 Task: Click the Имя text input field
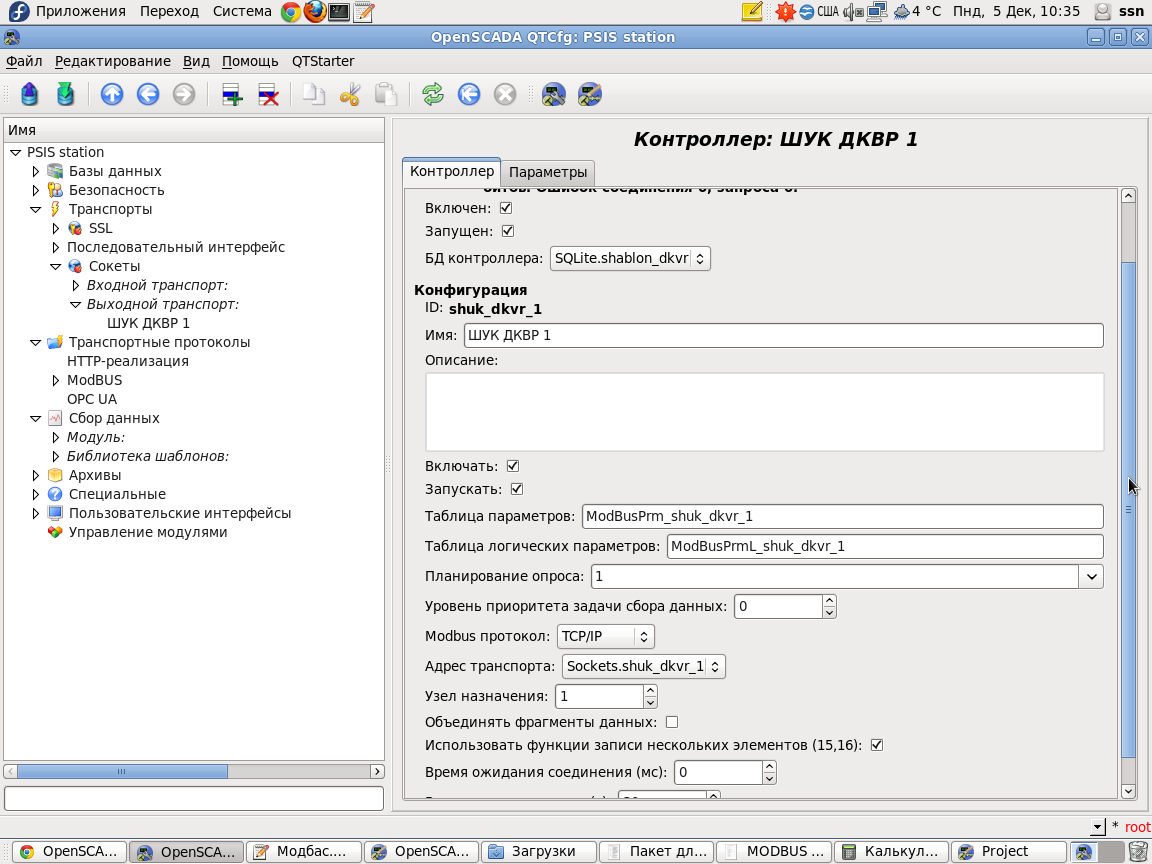point(782,335)
